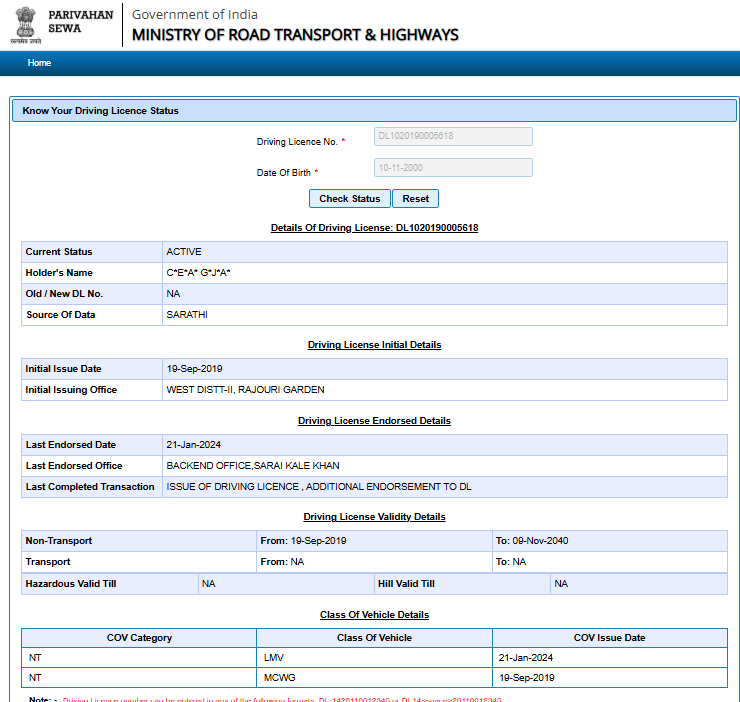740x702 pixels.
Task: Click the Class Of Vehicle column header
Action: pyautogui.click(x=374, y=638)
